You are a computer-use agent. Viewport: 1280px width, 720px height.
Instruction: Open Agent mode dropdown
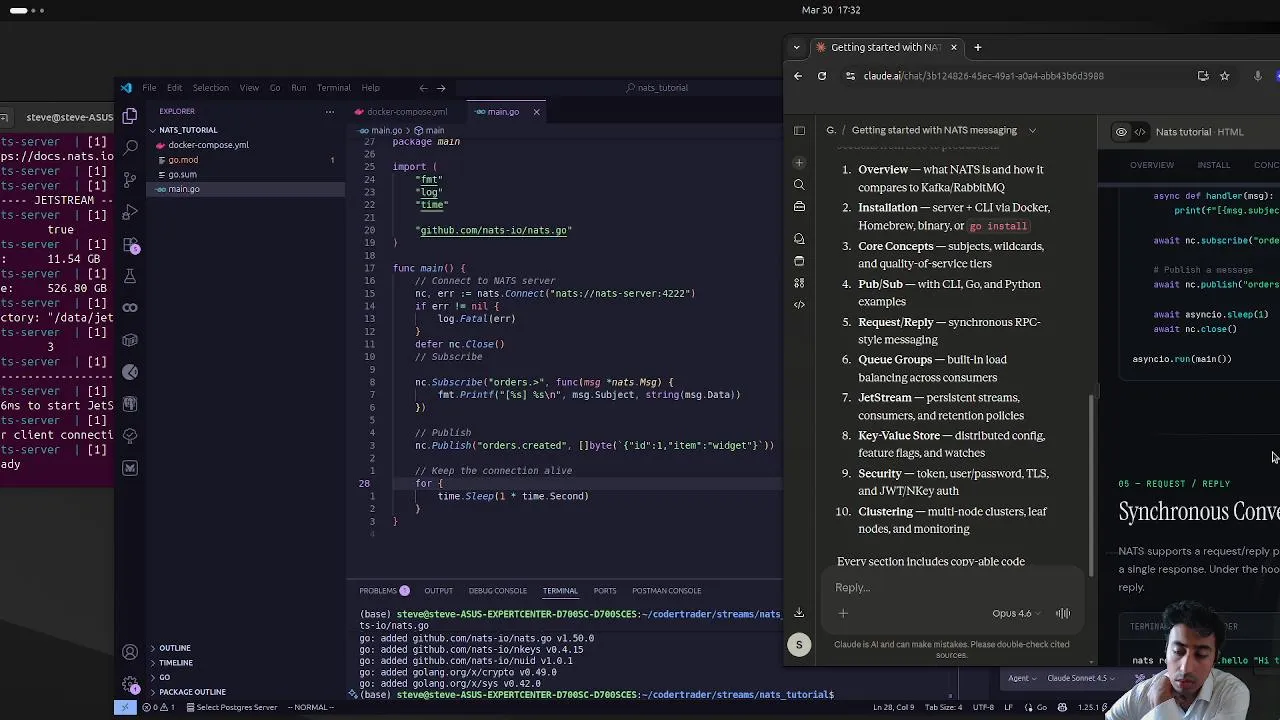(x=1022, y=678)
